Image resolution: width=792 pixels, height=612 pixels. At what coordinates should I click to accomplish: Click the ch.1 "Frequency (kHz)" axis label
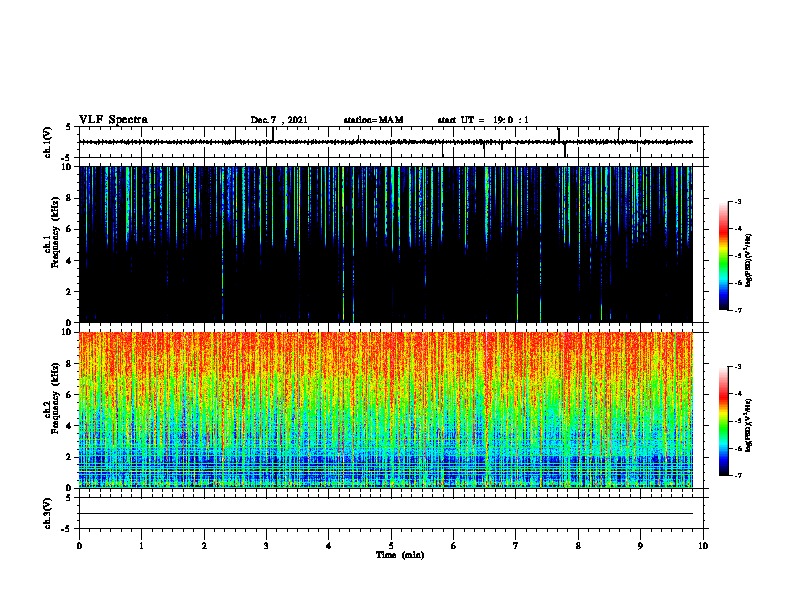[x=55, y=233]
